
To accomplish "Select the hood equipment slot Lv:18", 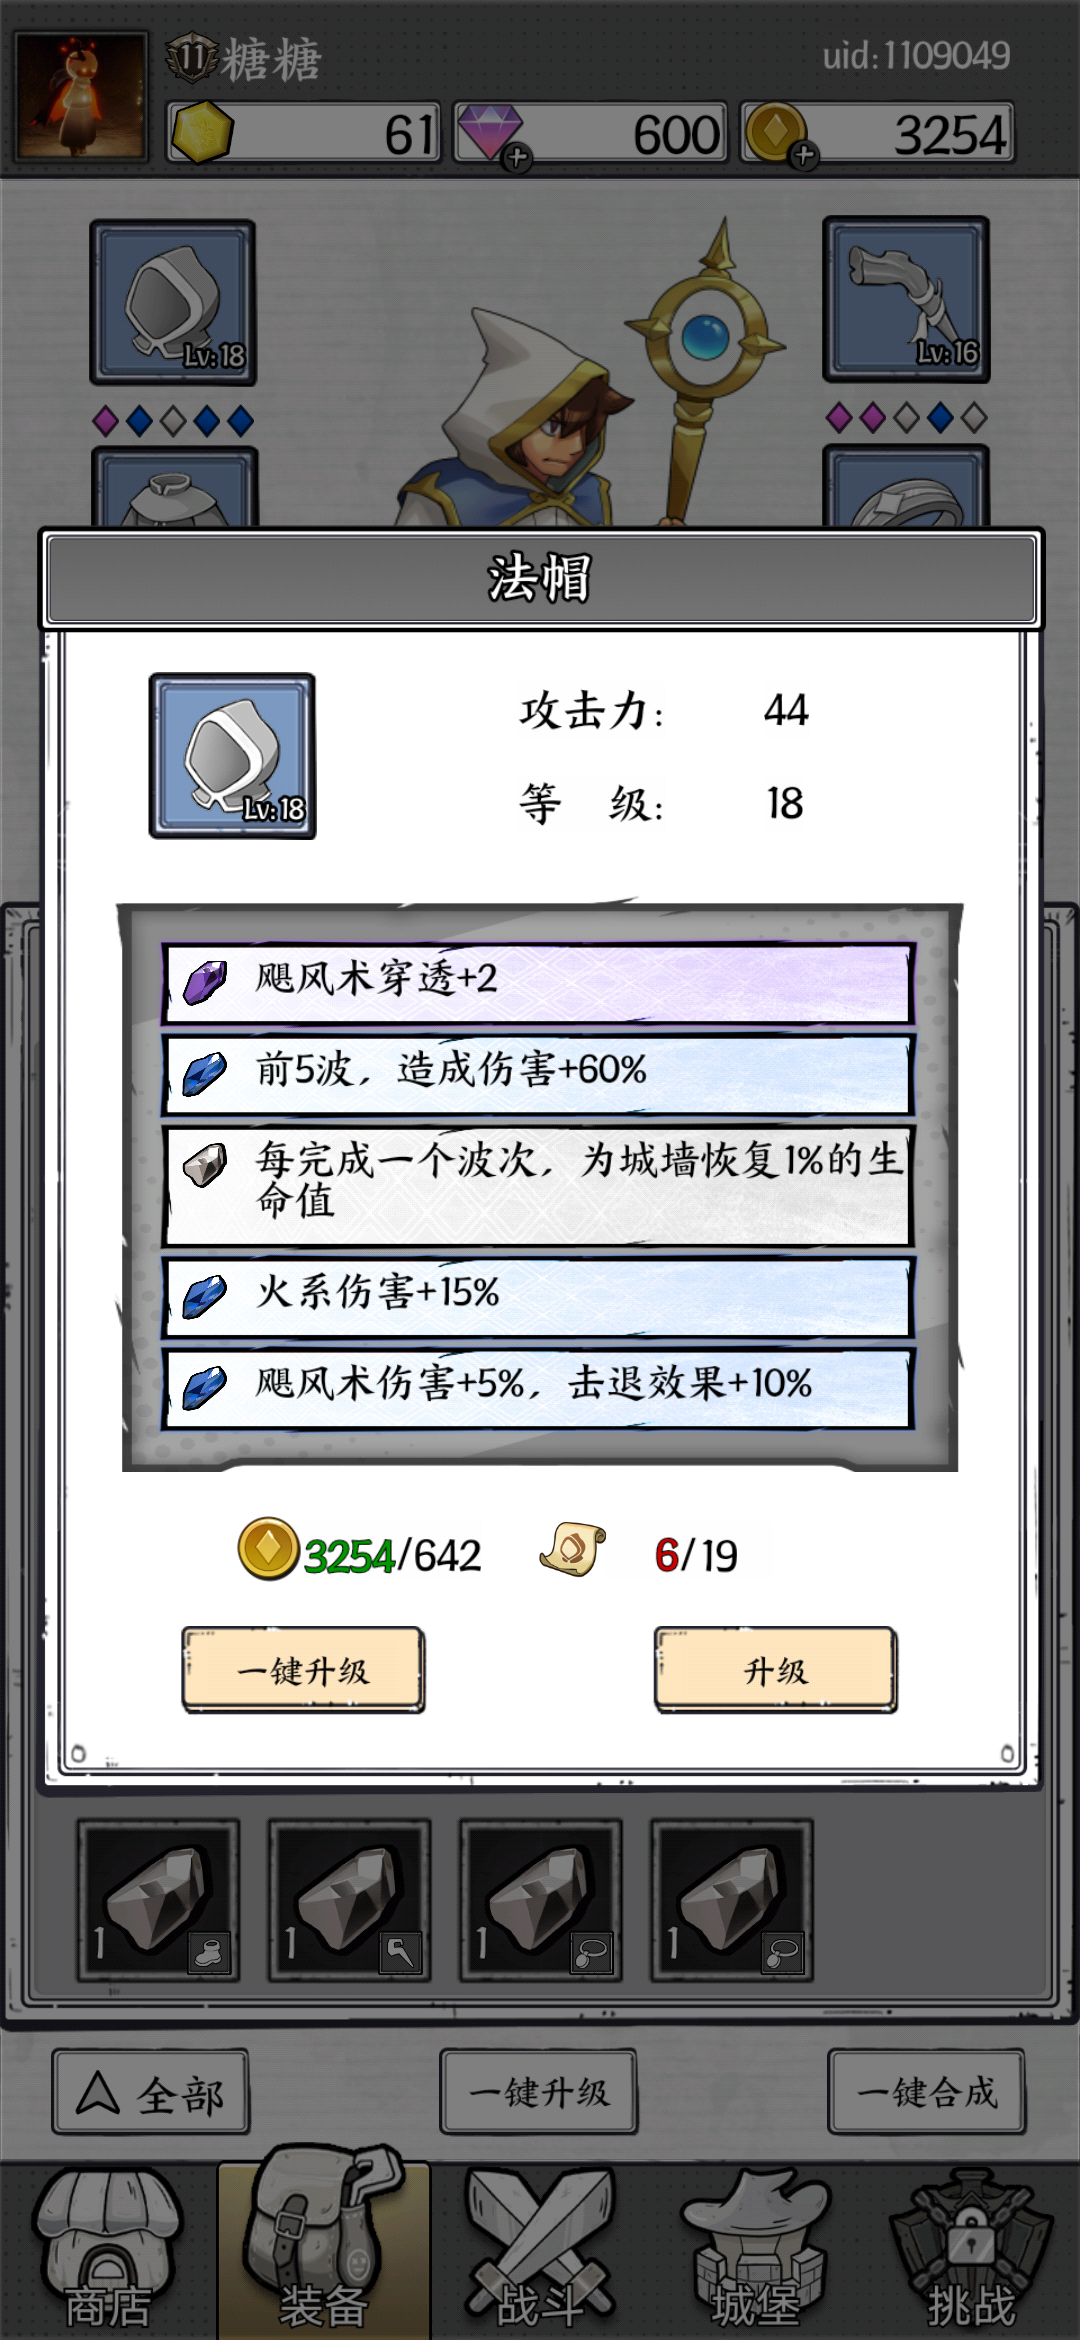I will click(173, 303).
